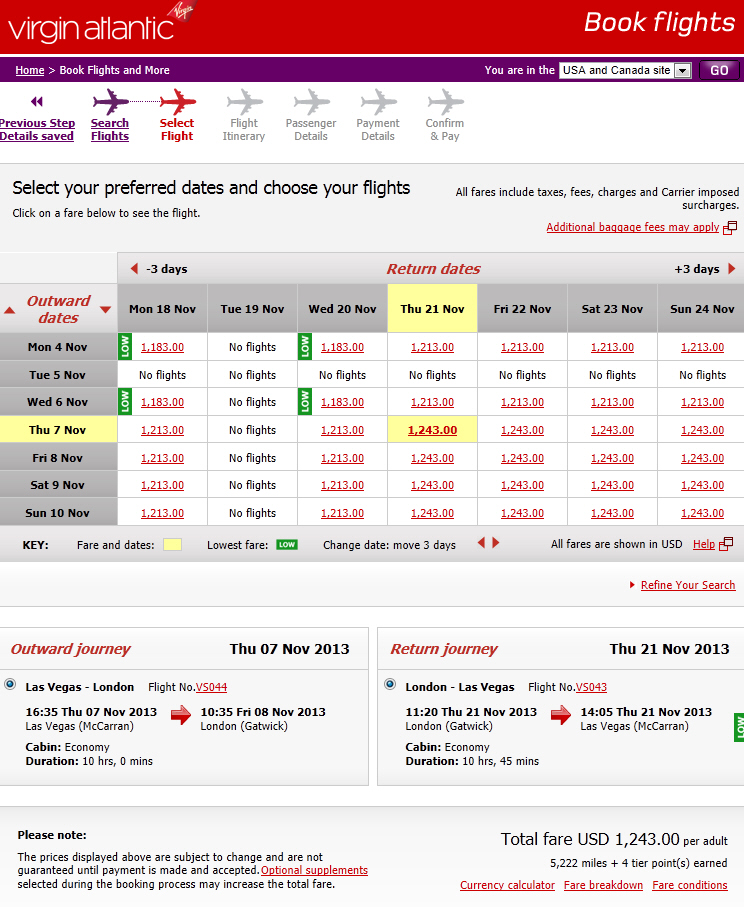Viewport: 744px width, 907px height.
Task: Open the USA and Canada site dropdown
Action: [625, 70]
